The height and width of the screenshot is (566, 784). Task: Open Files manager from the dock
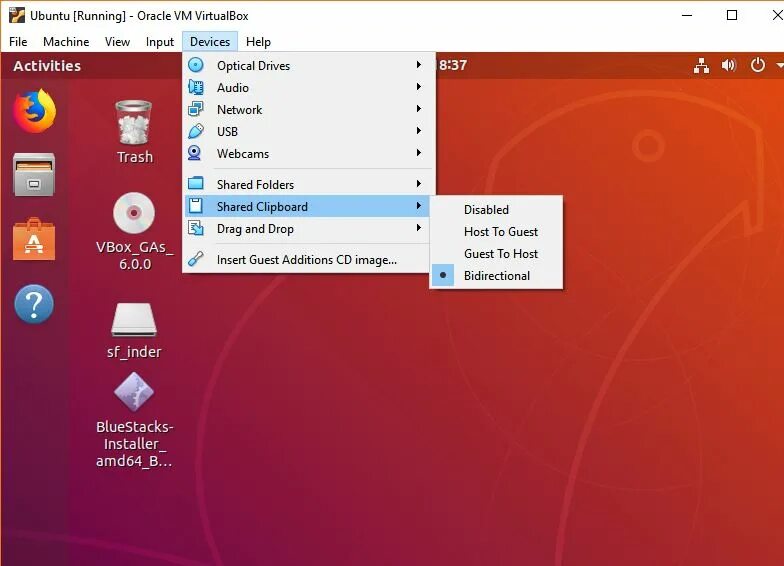(x=34, y=174)
